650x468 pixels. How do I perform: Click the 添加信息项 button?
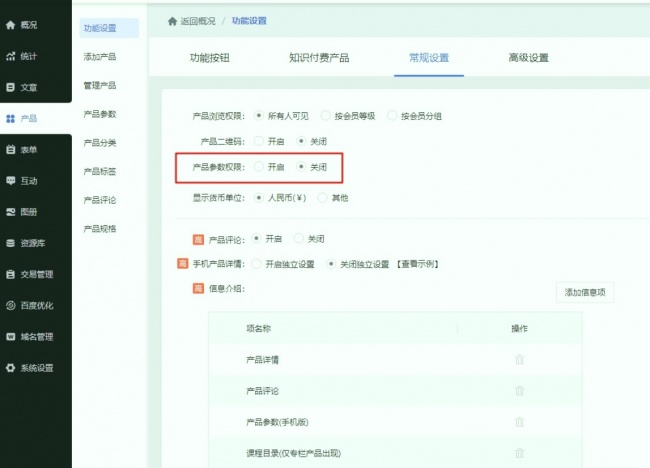tap(585, 293)
